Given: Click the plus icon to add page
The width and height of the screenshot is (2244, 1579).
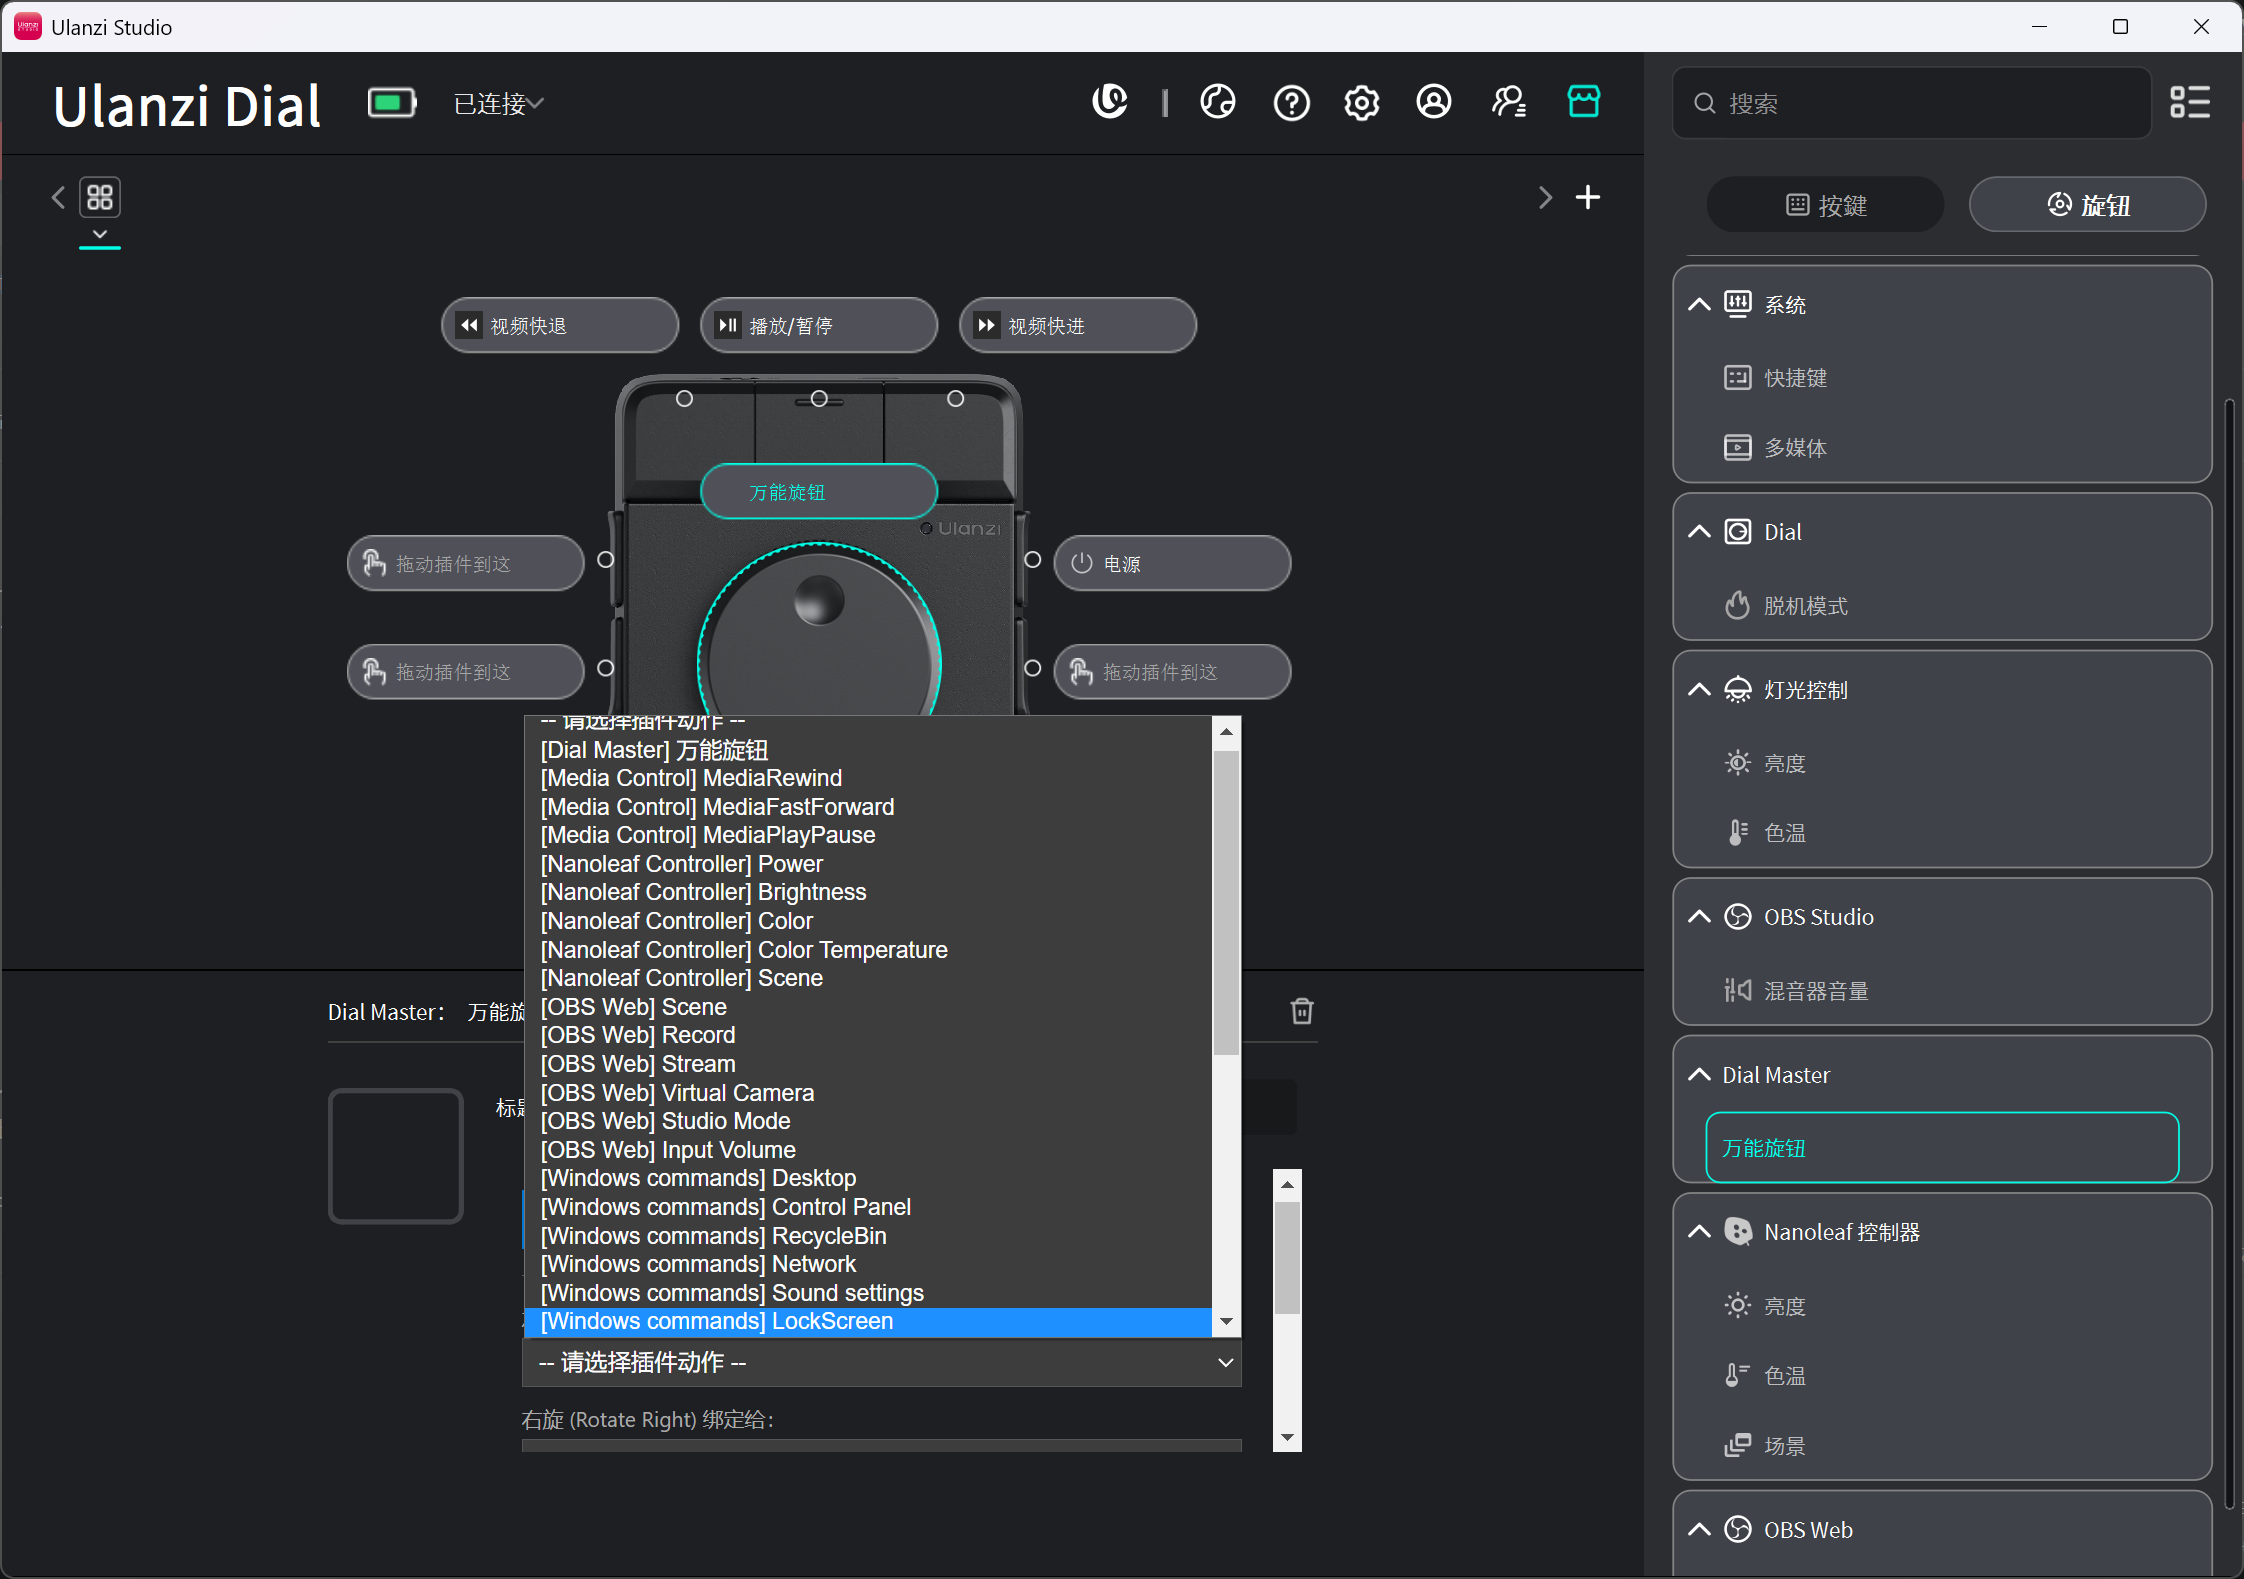Looking at the screenshot, I should [x=1587, y=197].
